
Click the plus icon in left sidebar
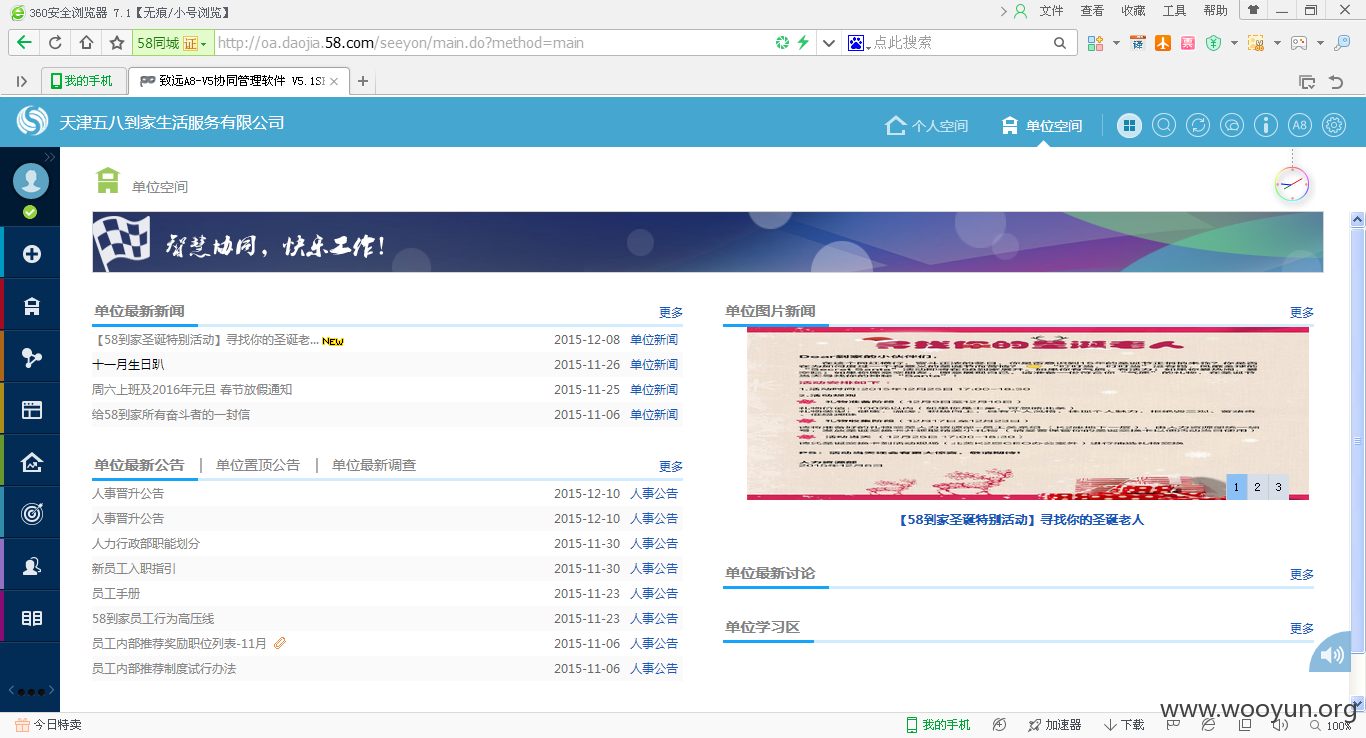[x=32, y=254]
